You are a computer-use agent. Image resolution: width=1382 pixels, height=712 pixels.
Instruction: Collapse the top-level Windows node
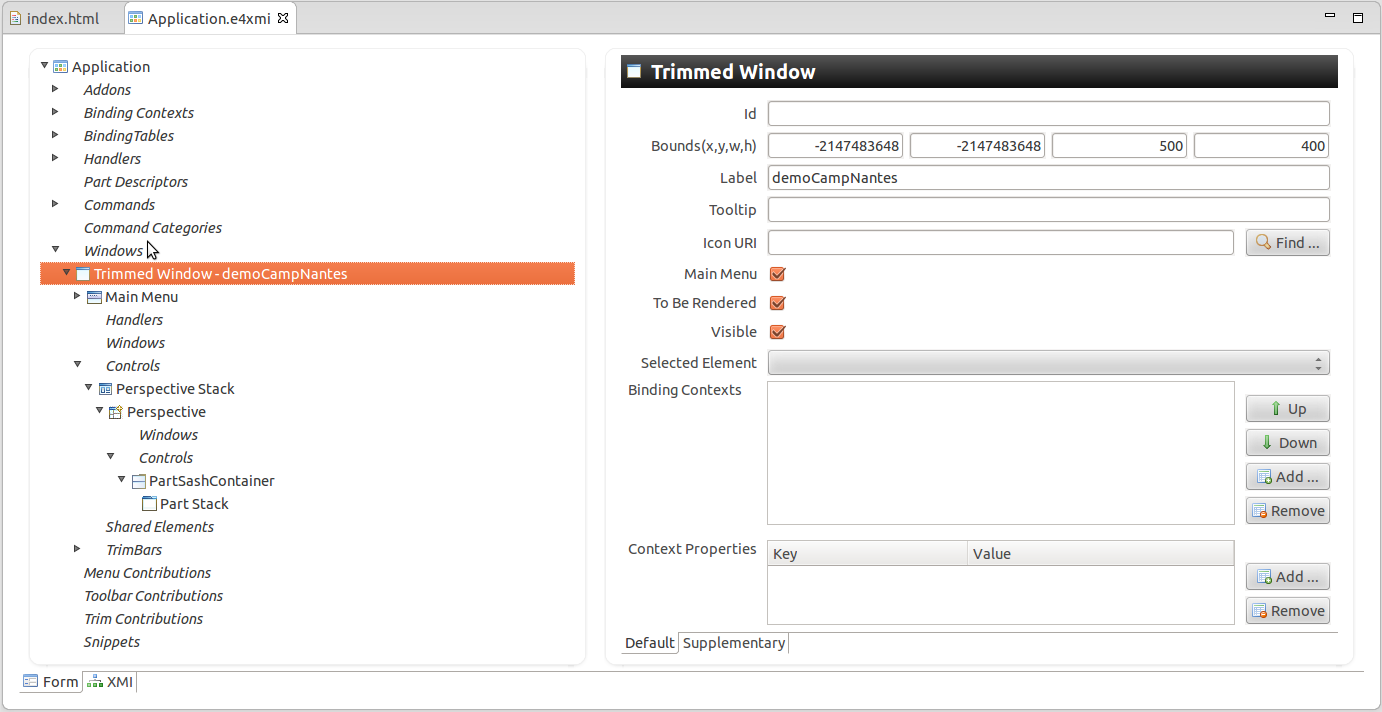click(56, 250)
